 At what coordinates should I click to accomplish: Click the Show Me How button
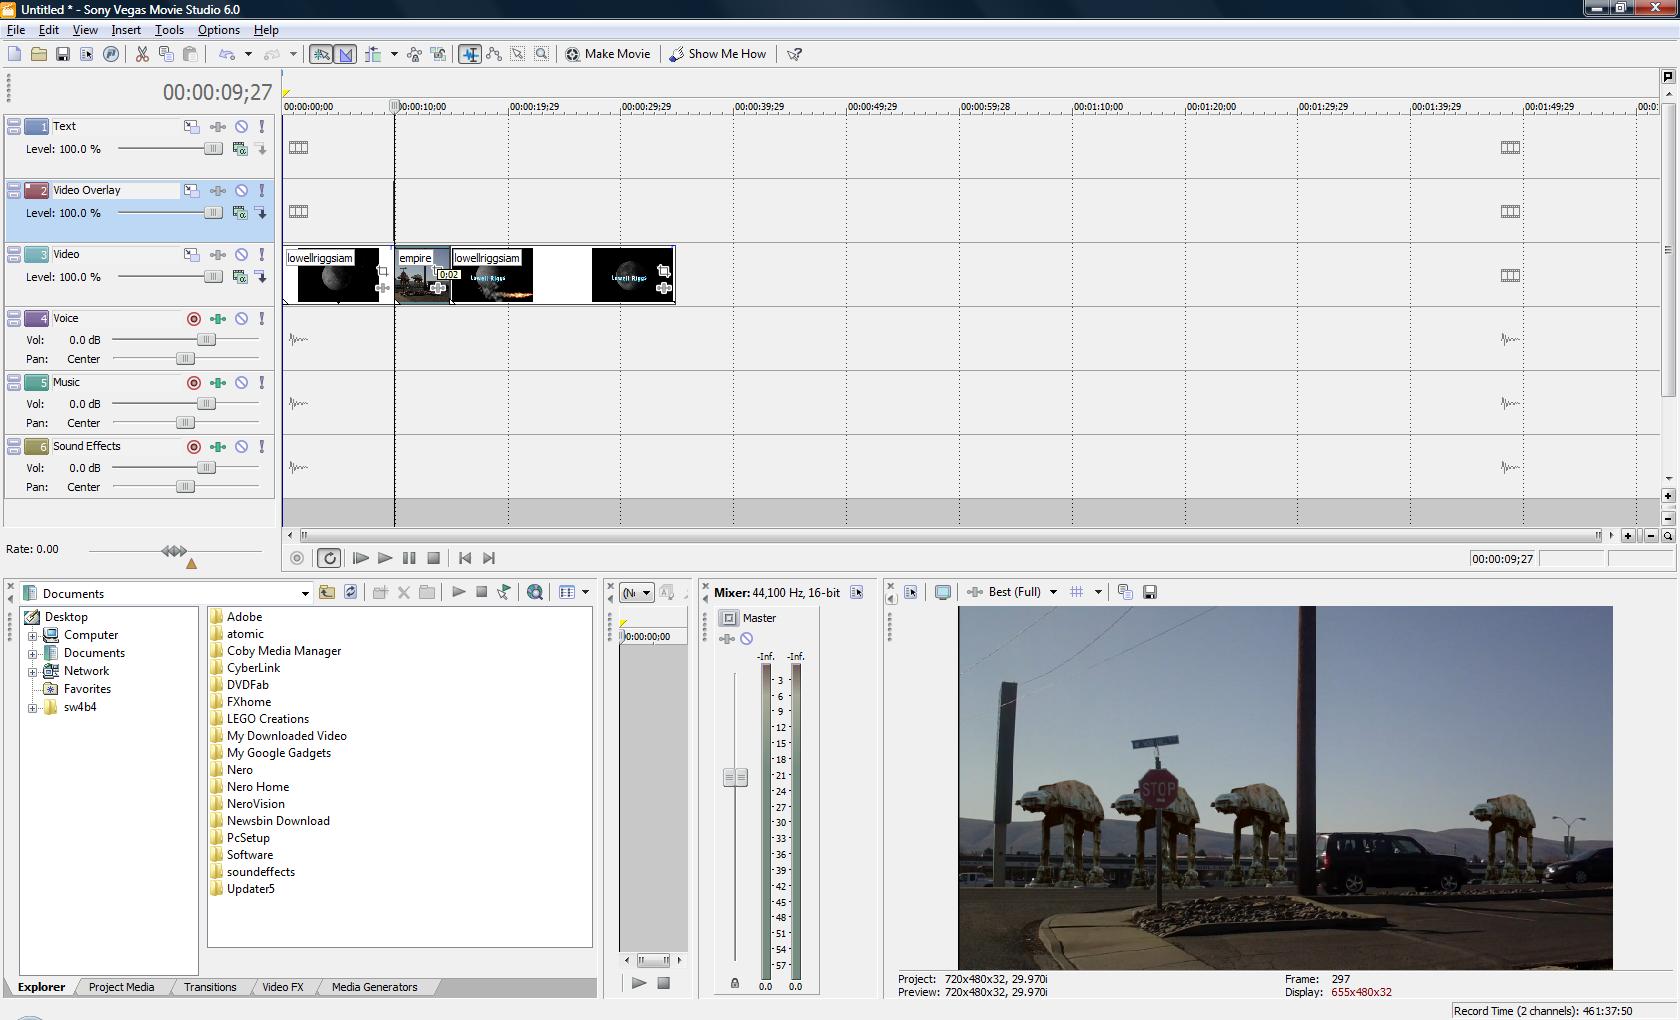(718, 54)
